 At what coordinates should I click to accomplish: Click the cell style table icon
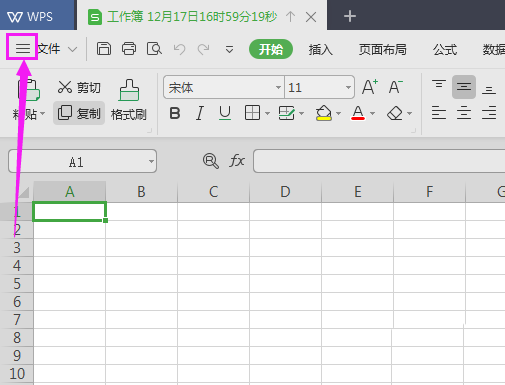[x=286, y=113]
